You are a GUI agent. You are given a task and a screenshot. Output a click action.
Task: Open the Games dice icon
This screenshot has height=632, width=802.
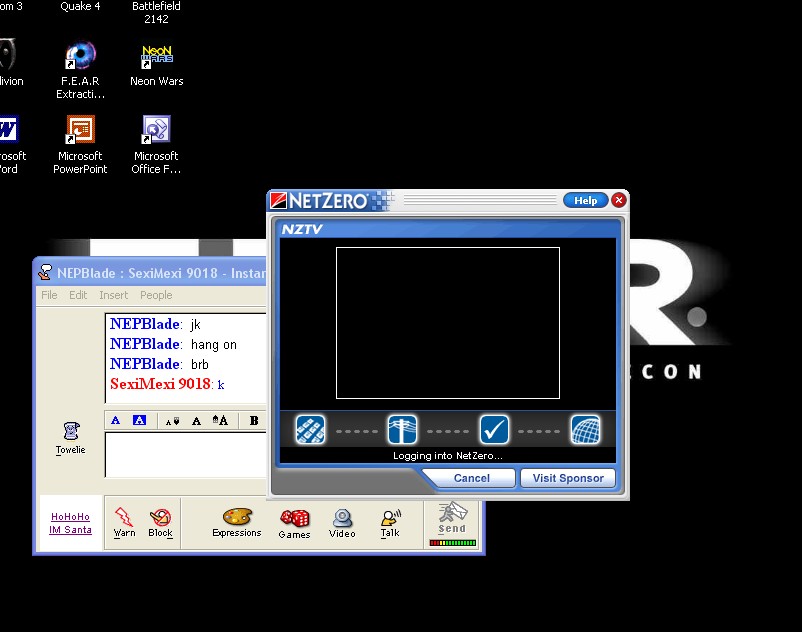294,524
